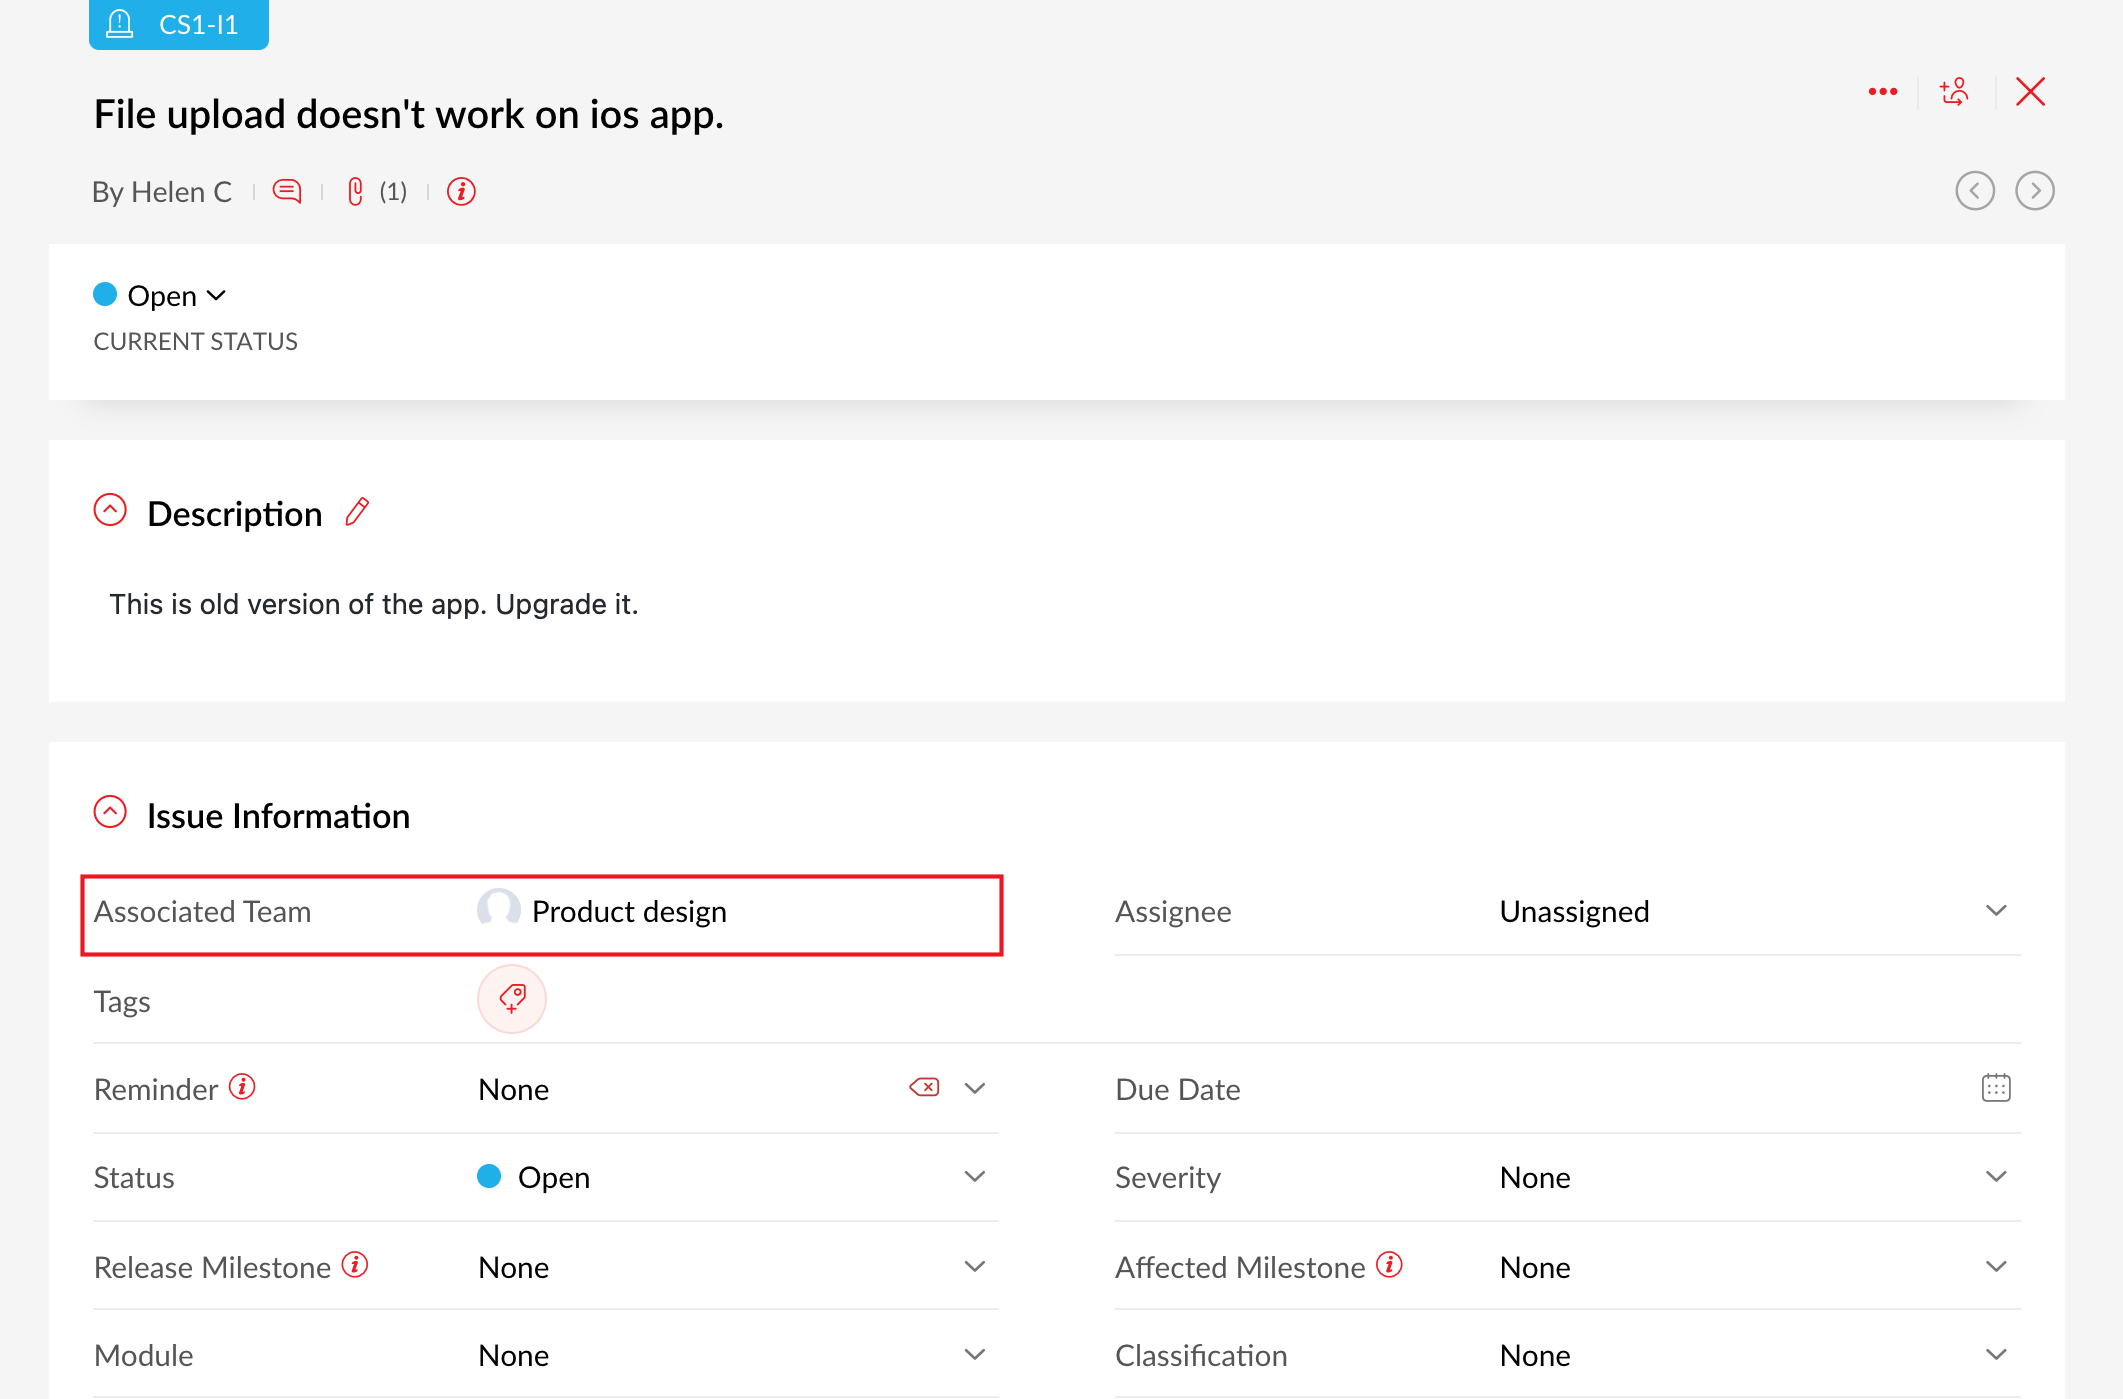Click info icon next to attachments count
The width and height of the screenshot is (2123, 1399).
pos(461,191)
